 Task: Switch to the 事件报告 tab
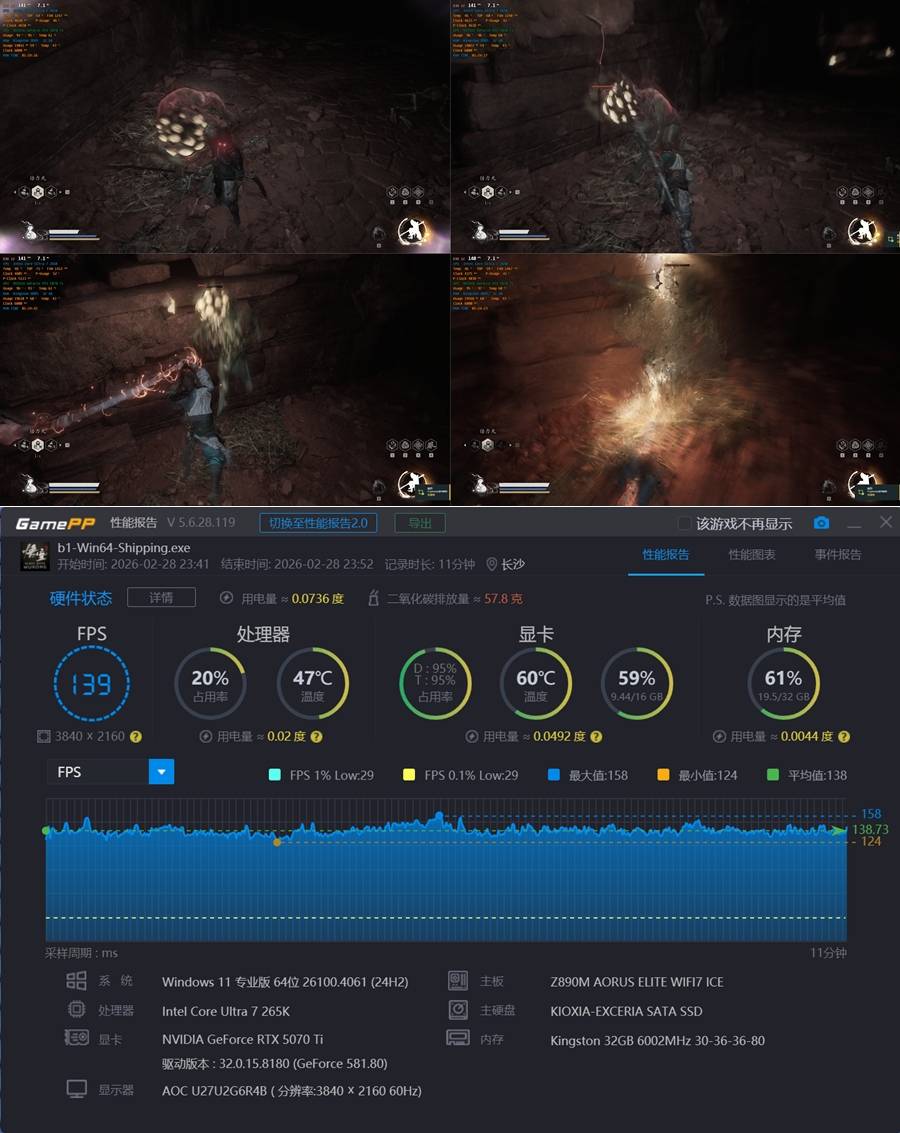(838, 555)
